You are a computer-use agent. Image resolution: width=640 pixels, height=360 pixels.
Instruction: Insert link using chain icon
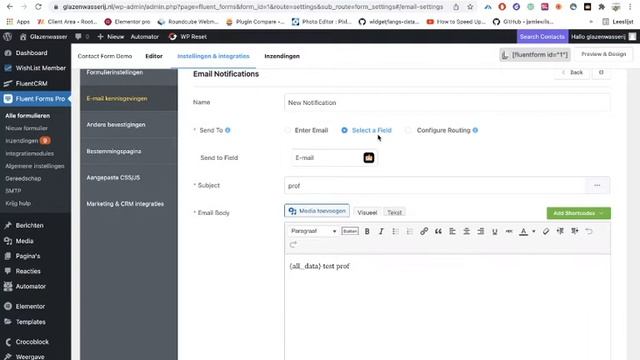tap(424, 231)
